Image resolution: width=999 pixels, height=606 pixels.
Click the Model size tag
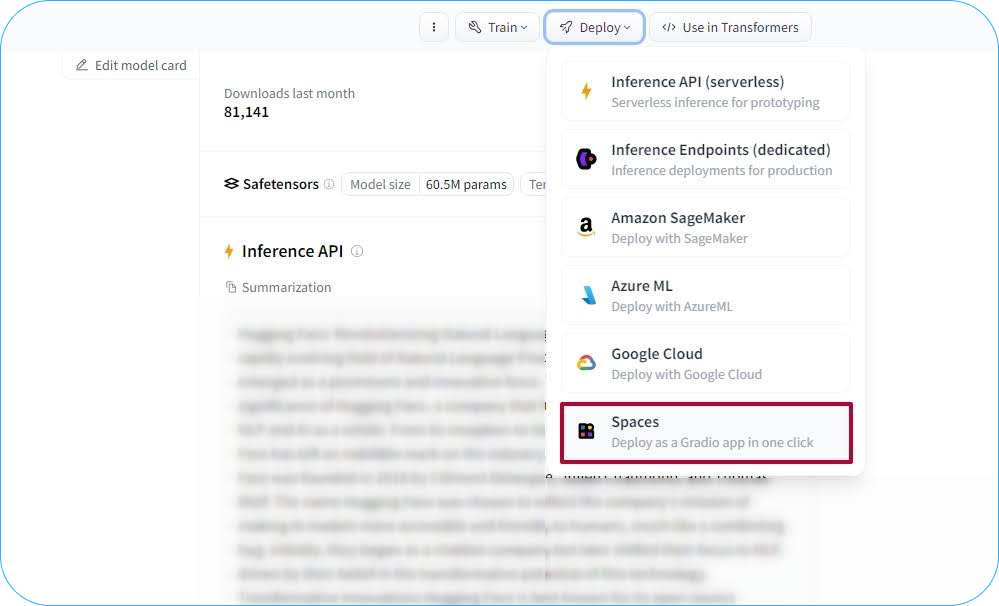pos(380,184)
